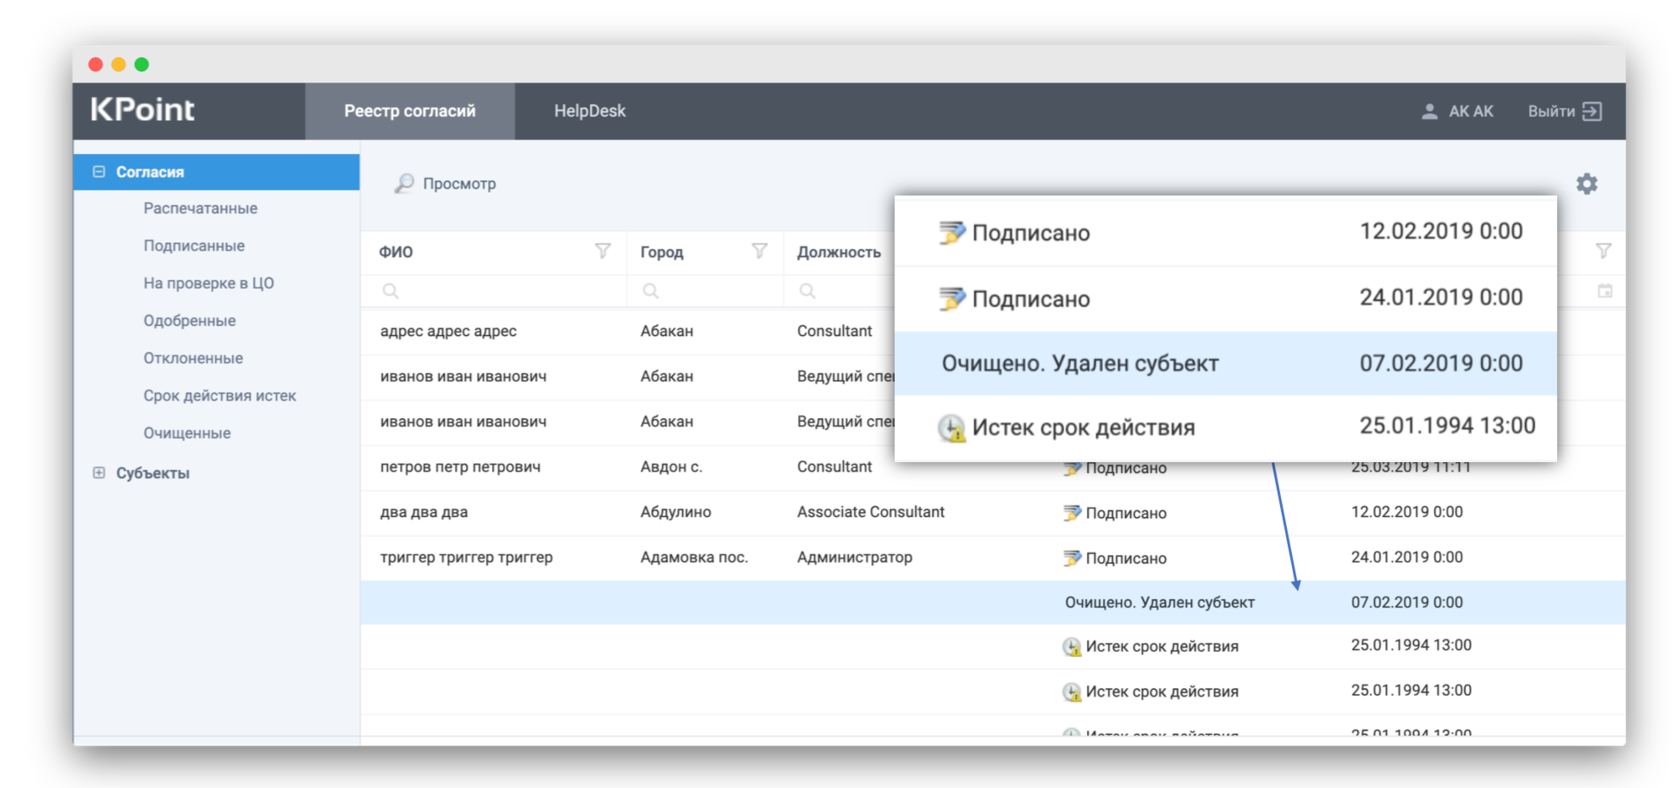
Task: Click the user profile icon near АК АК
Action: point(1430,111)
